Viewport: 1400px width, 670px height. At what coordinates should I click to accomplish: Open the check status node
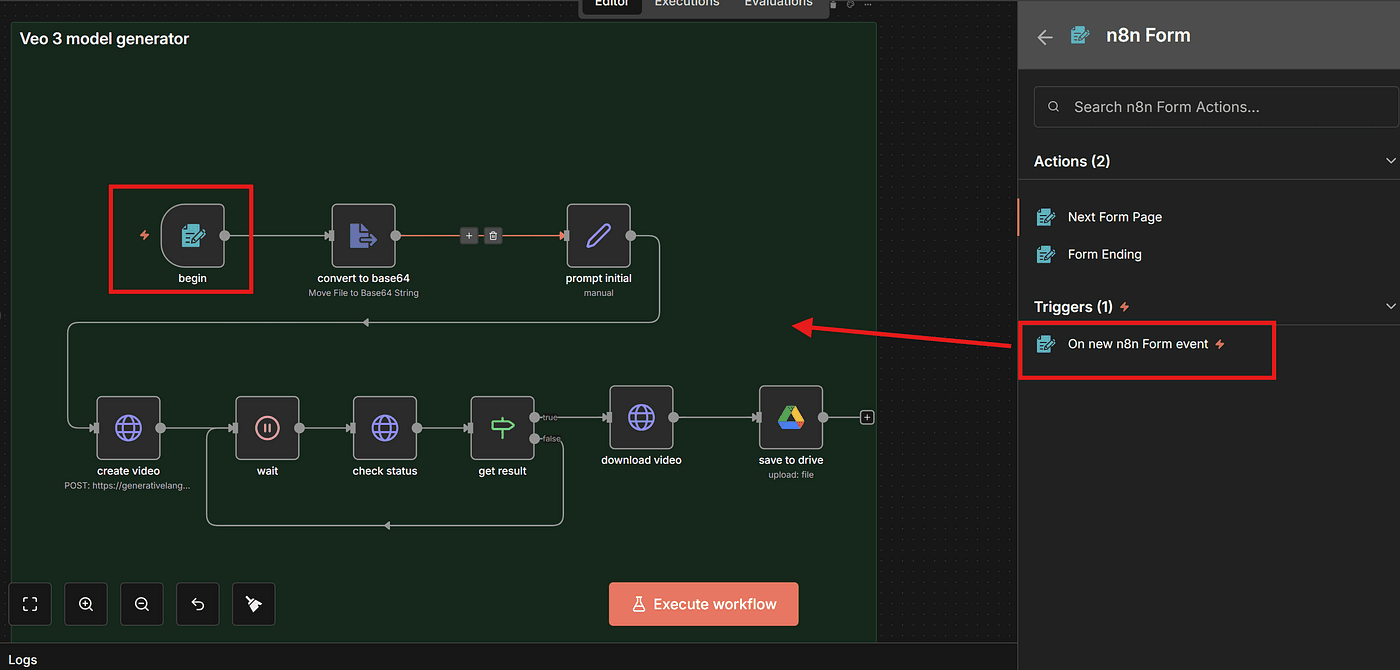tap(385, 428)
